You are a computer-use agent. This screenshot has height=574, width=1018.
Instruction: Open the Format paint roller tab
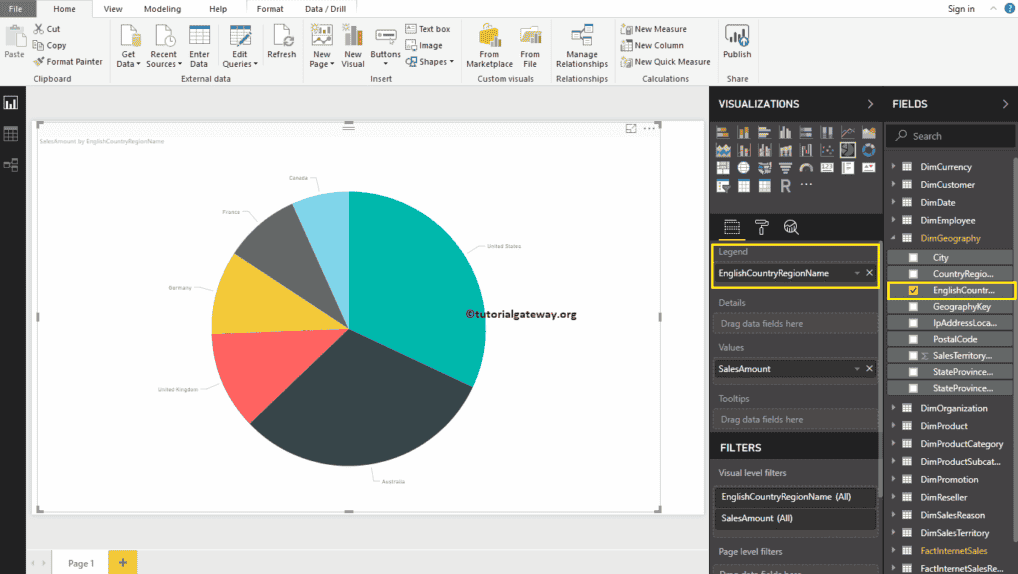pyautogui.click(x=762, y=227)
